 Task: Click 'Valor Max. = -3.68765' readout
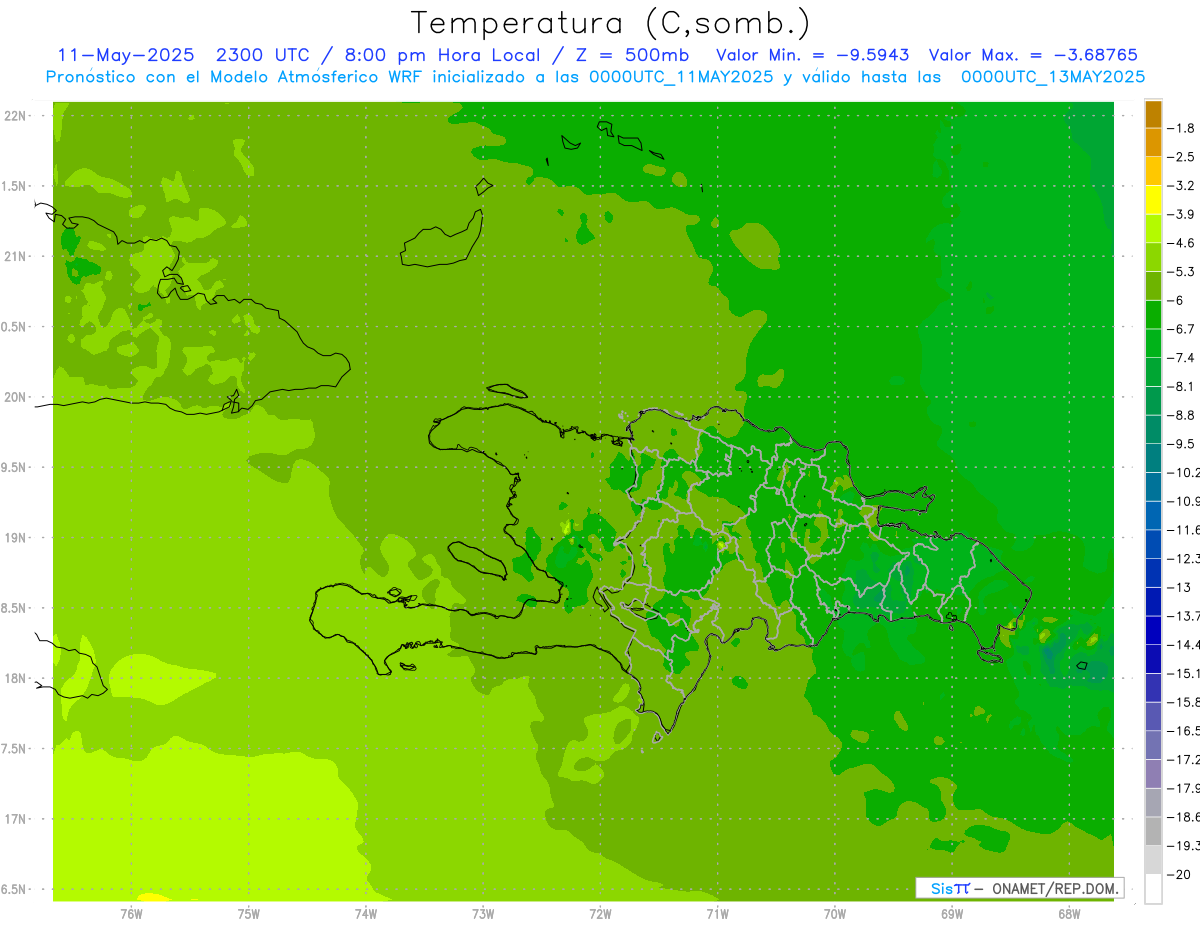tap(1033, 55)
